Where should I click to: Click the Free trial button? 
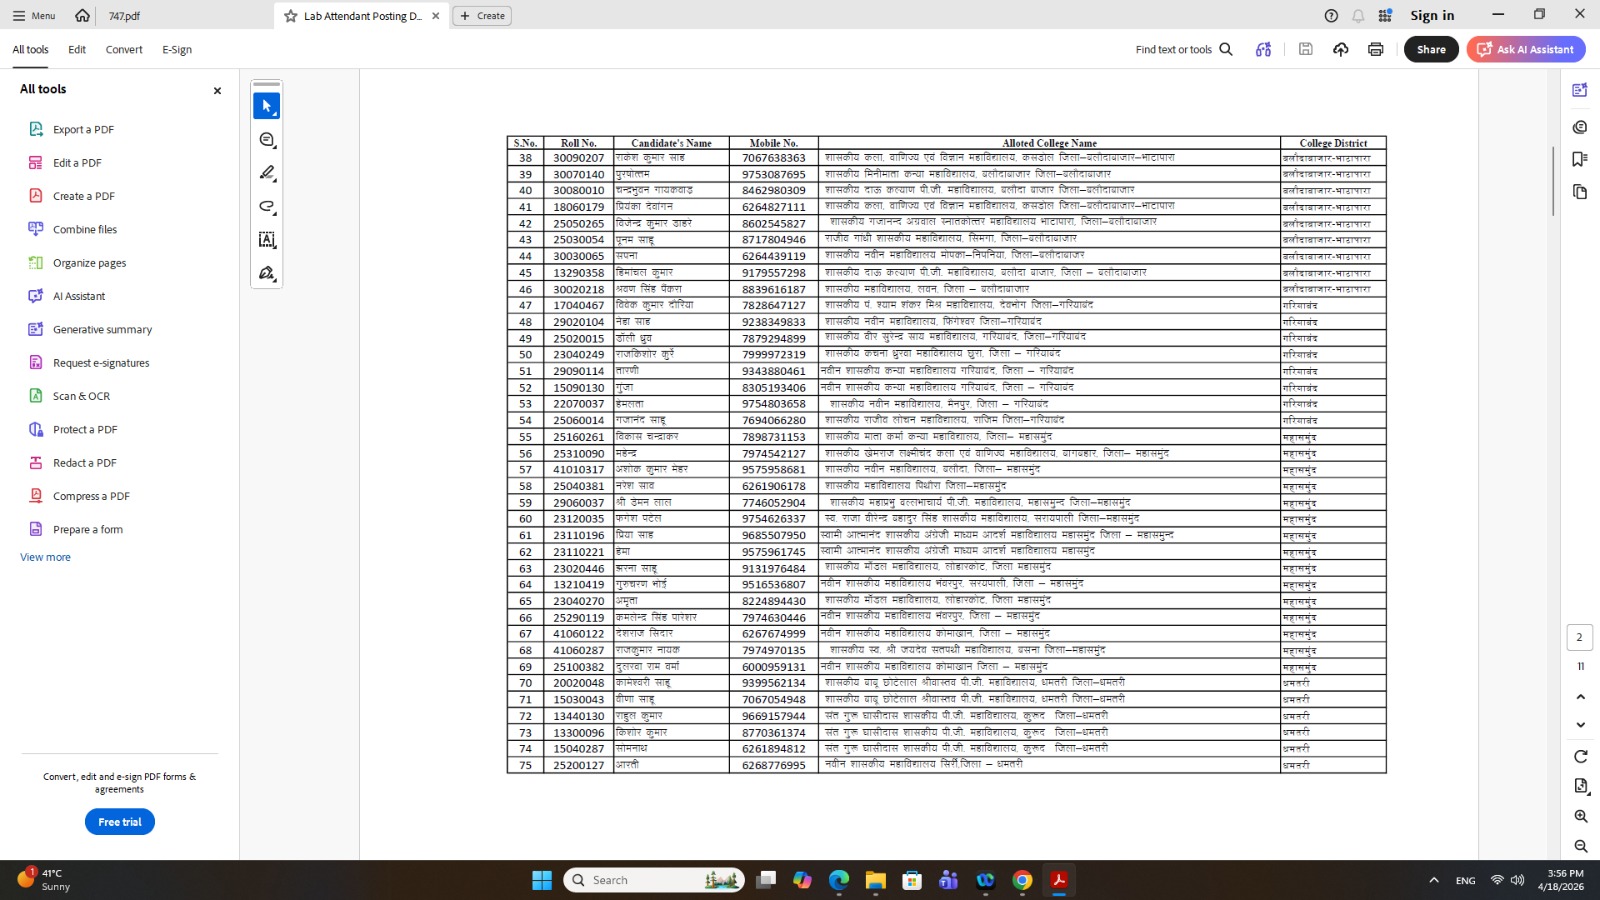pos(120,822)
